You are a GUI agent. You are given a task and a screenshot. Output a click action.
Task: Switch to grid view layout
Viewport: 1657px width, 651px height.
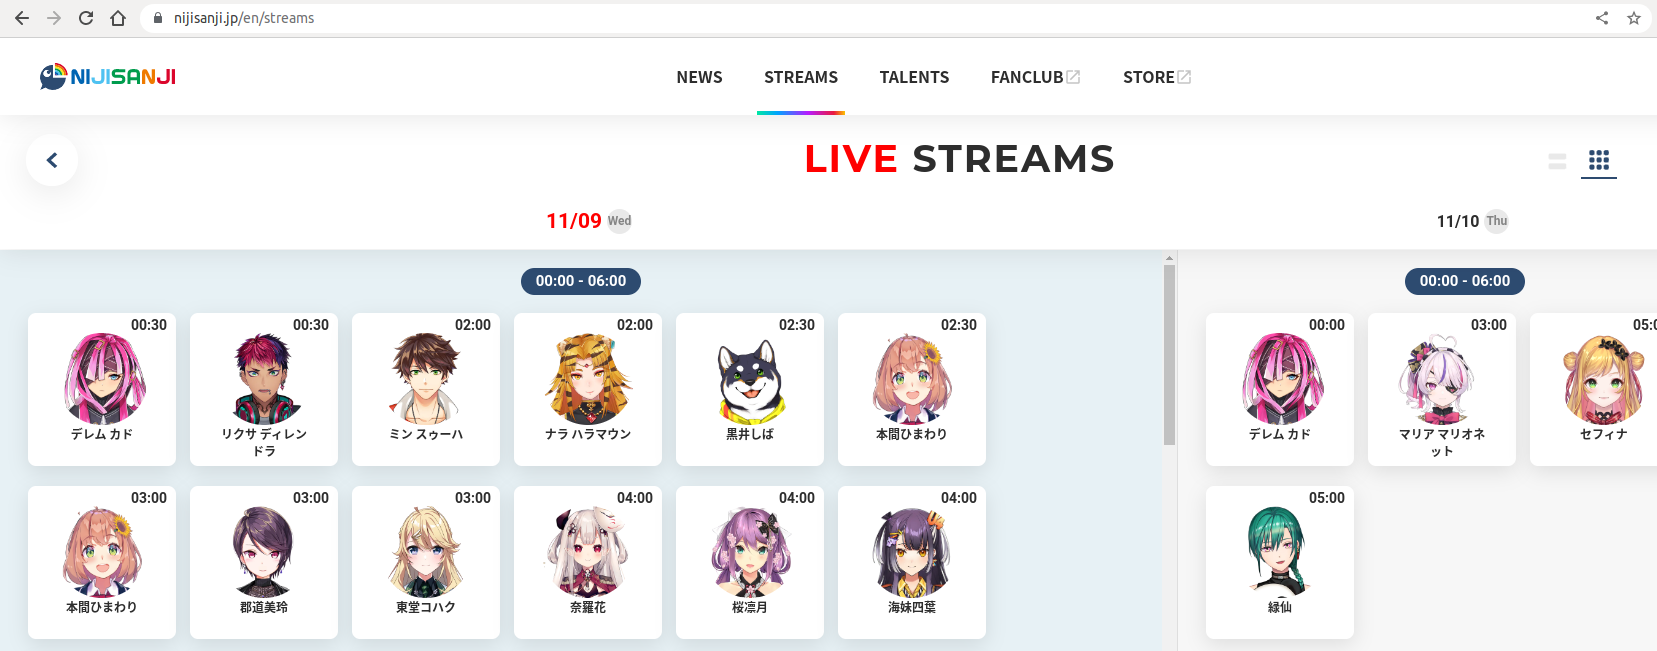[1599, 160]
